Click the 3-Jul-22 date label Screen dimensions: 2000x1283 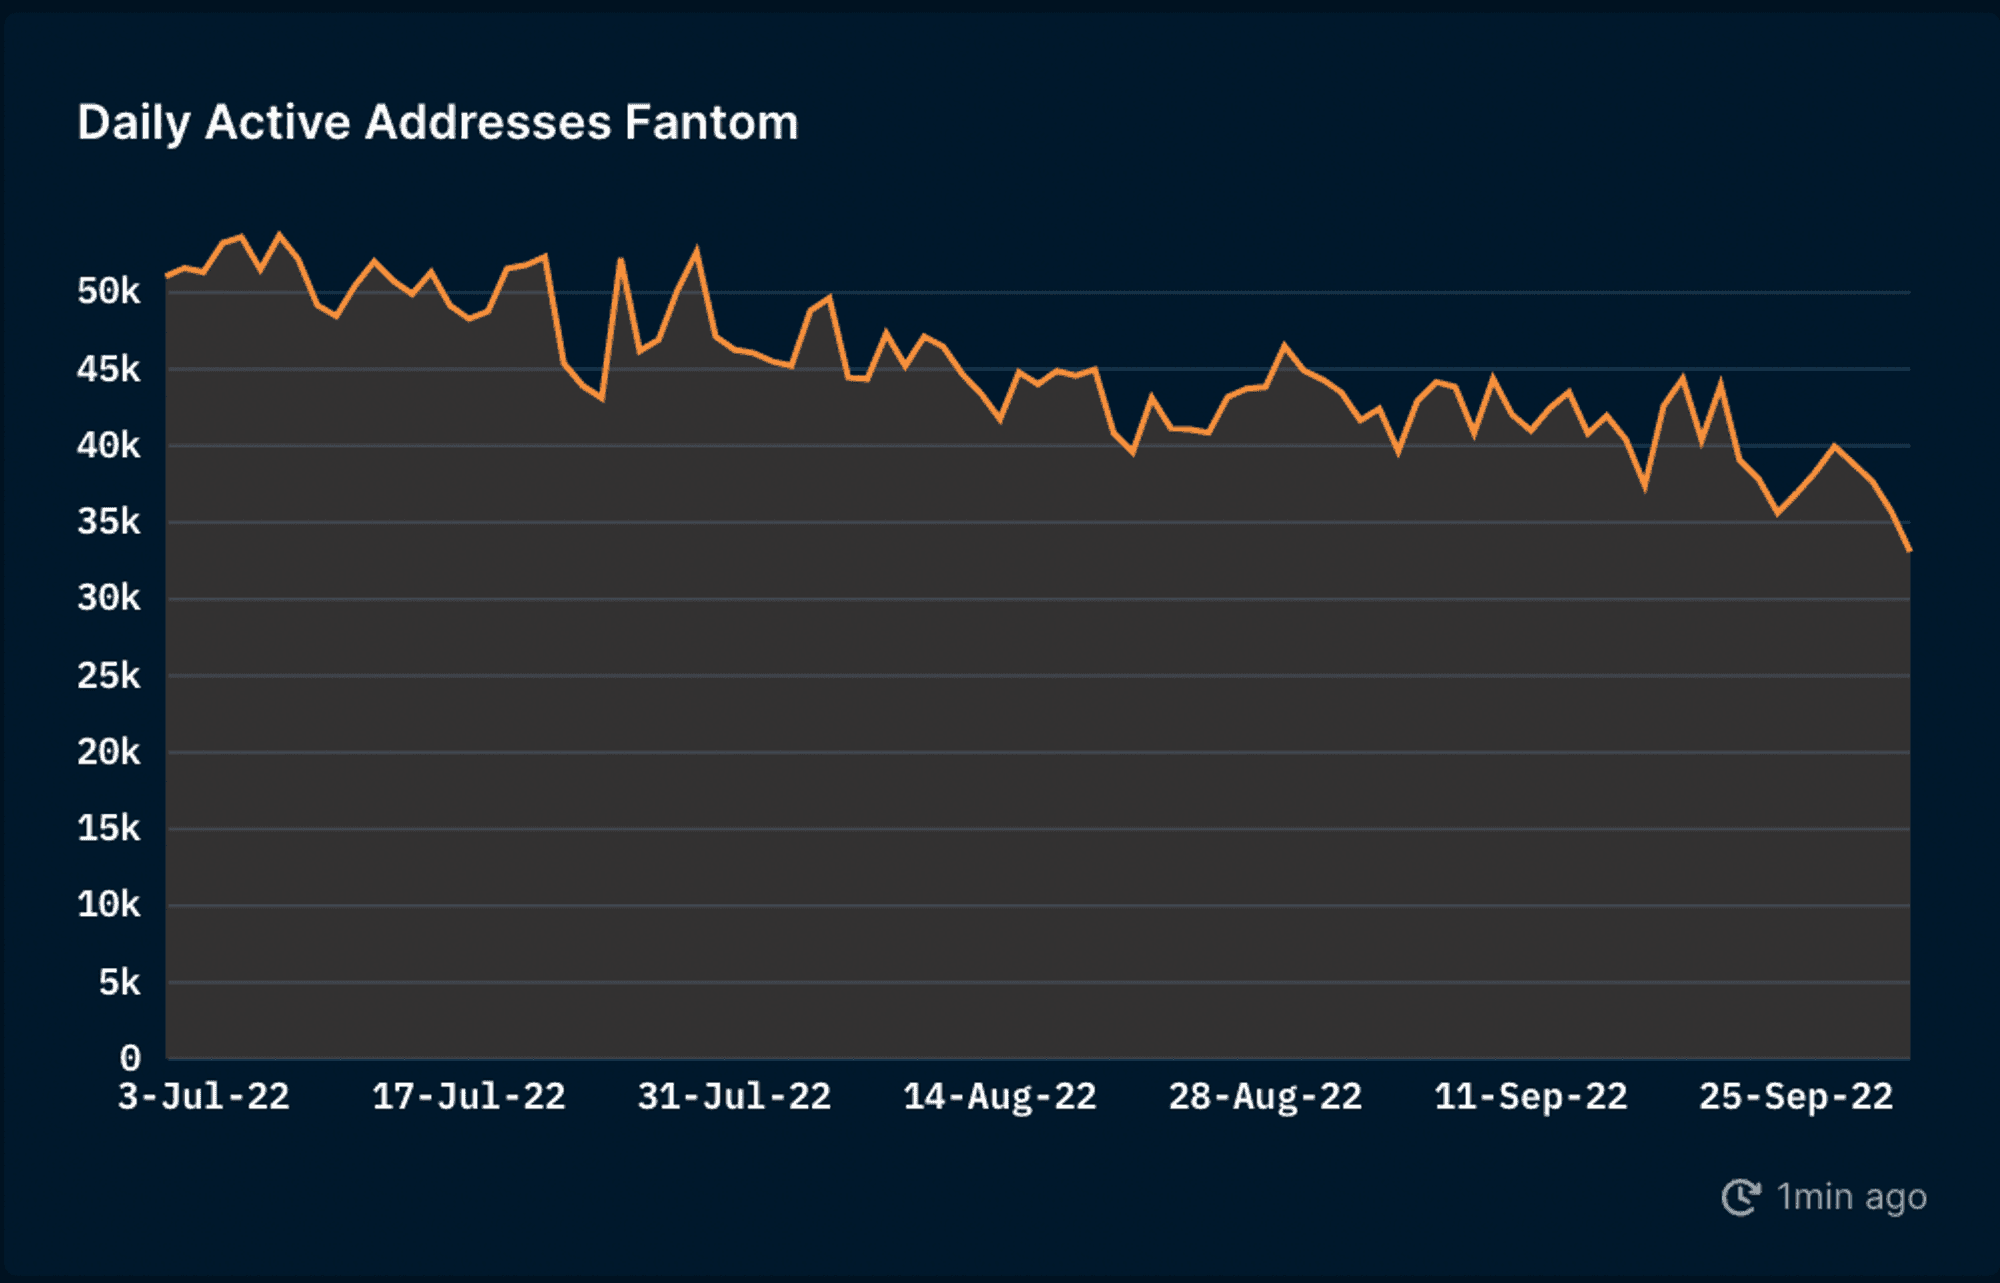pyautogui.click(x=204, y=1097)
